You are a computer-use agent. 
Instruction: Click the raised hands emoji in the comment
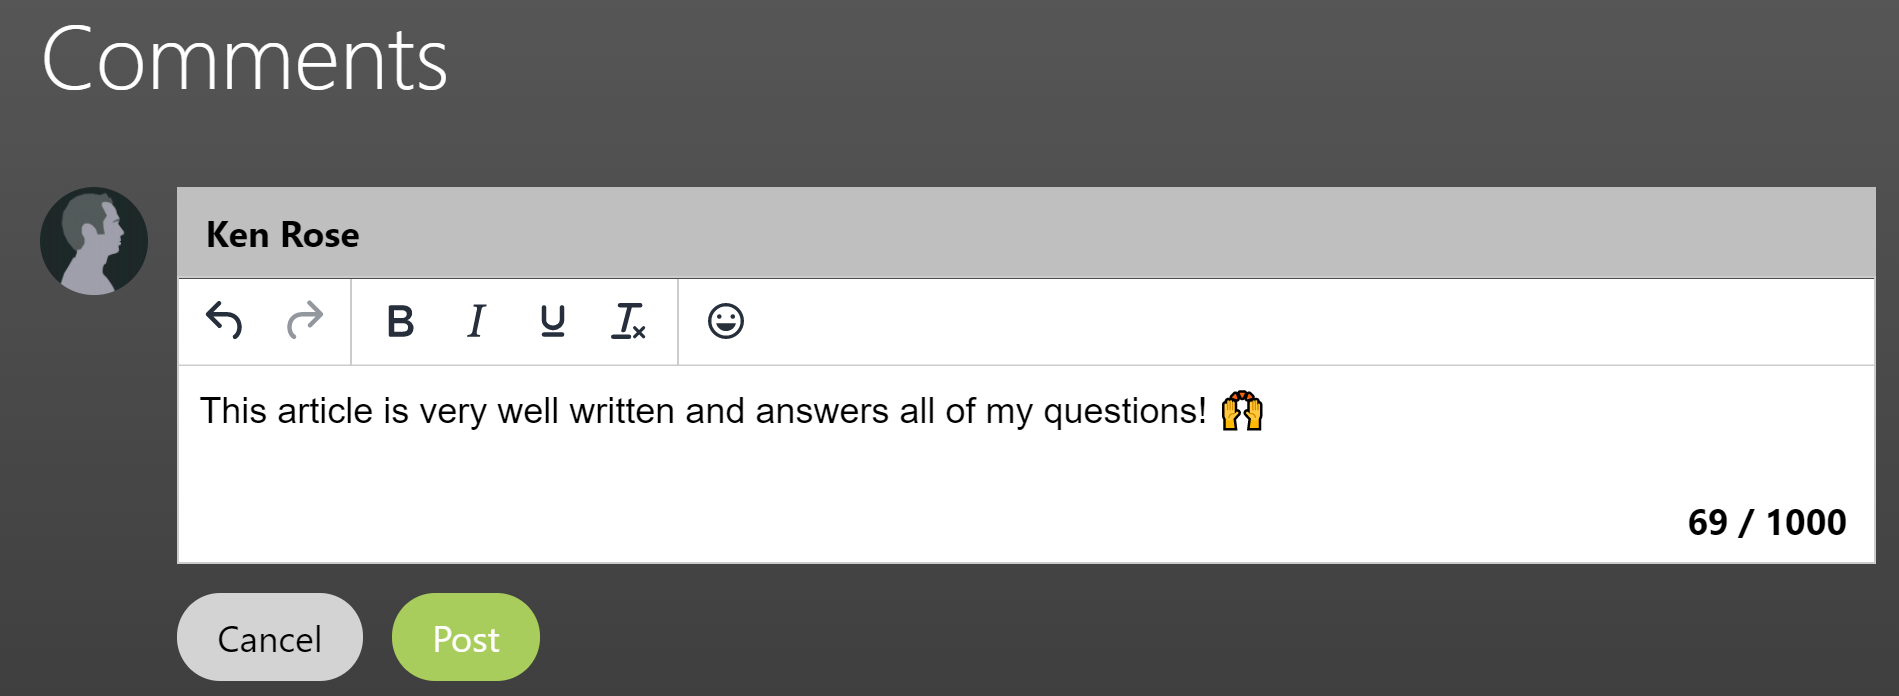[1242, 411]
